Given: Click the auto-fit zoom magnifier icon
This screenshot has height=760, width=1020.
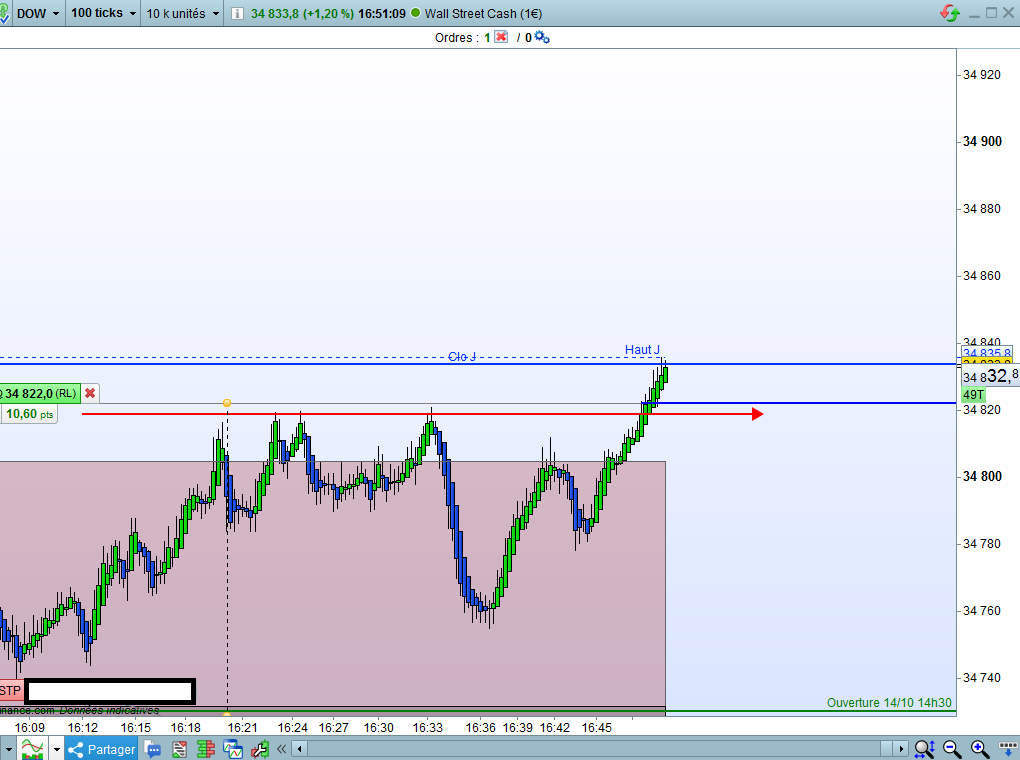Looking at the screenshot, I should coord(924,749).
